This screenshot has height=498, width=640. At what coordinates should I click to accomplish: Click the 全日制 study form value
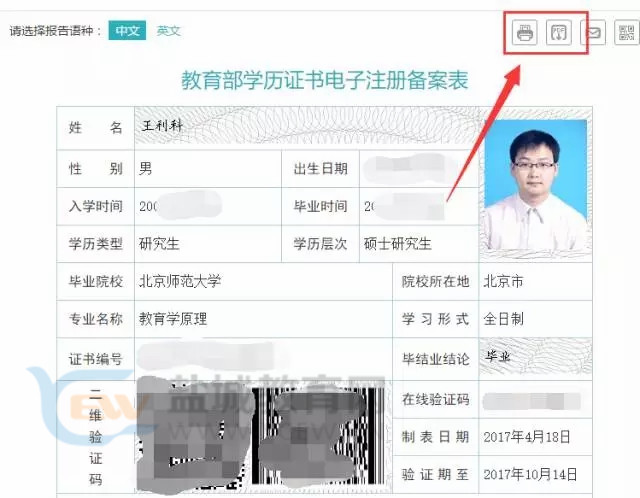(x=504, y=319)
